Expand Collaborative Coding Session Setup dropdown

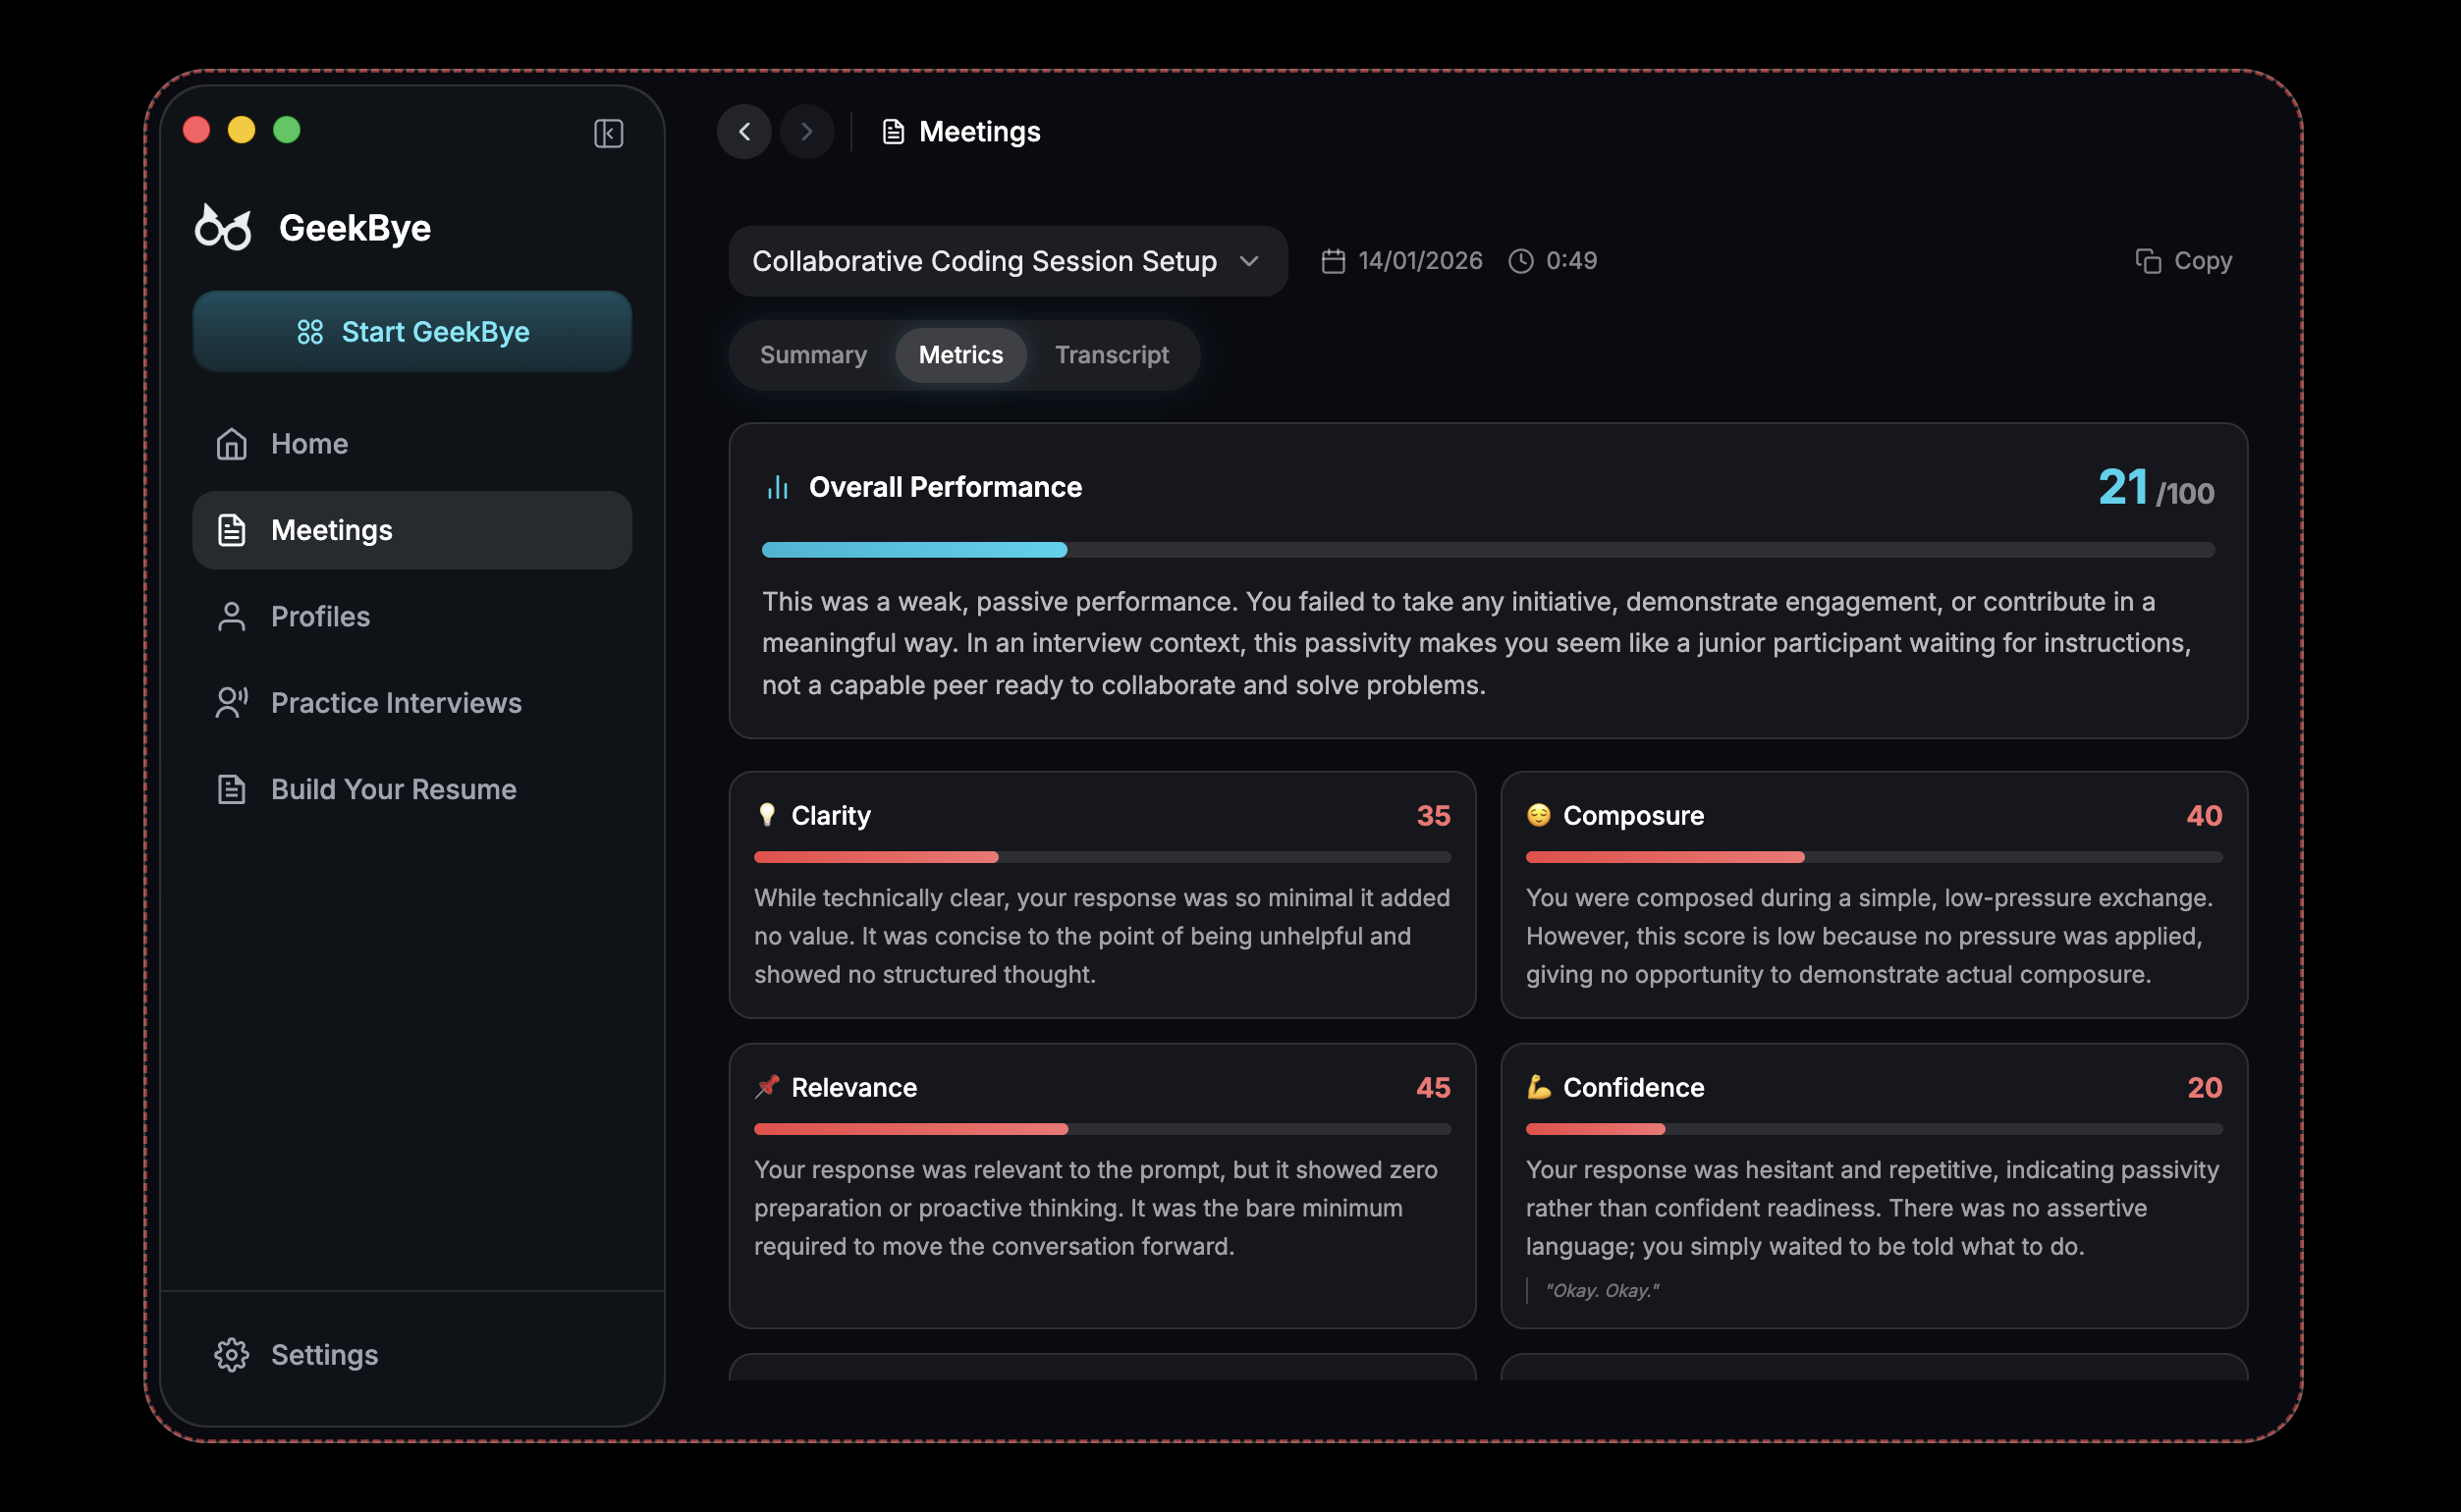click(984, 261)
